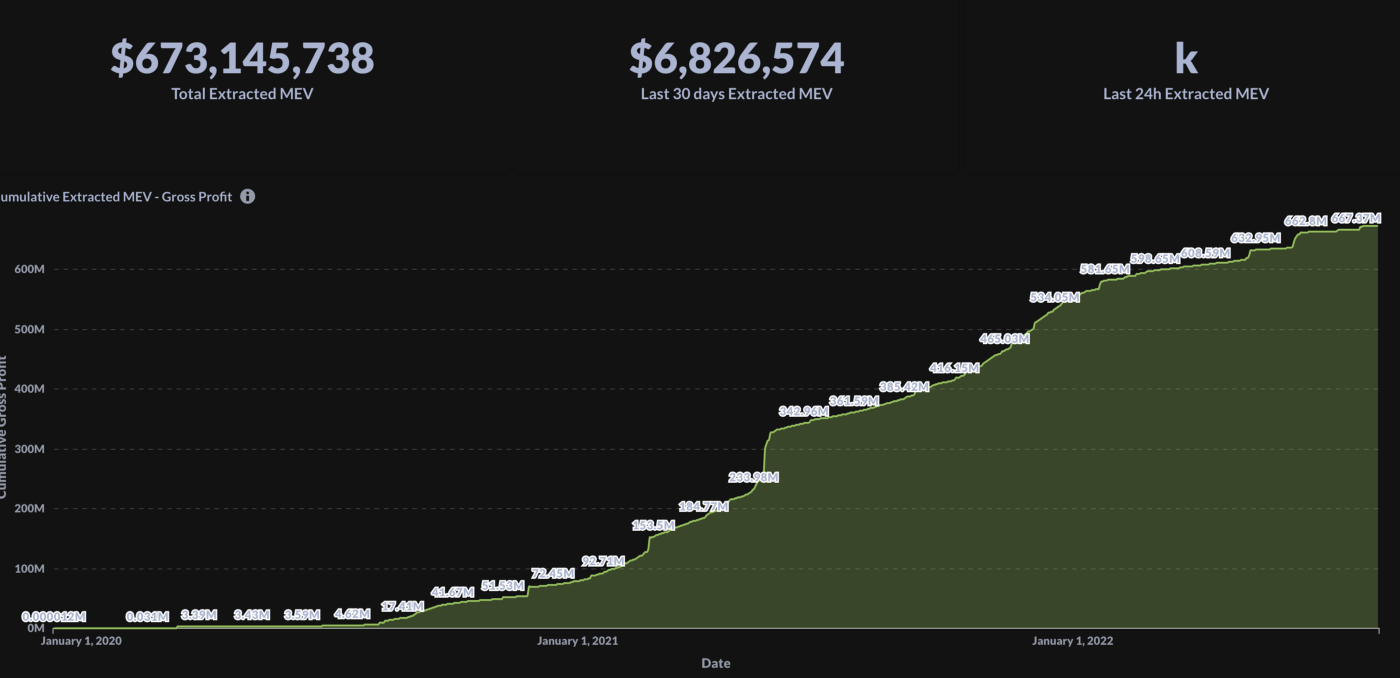The height and width of the screenshot is (678, 1400).
Task: Select the 238.98M data point label
Action: tap(753, 477)
